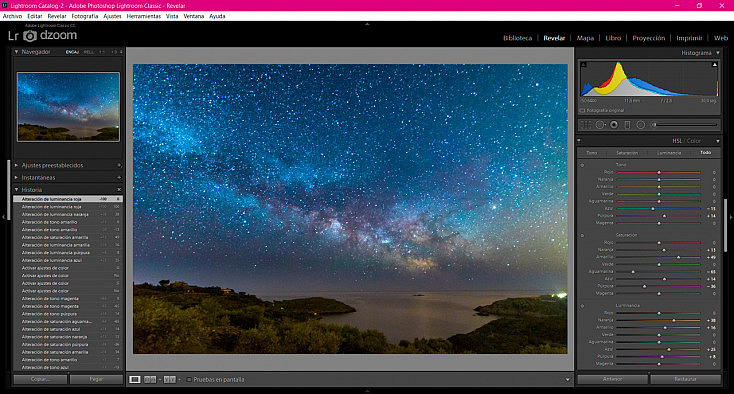Toggle the HSL panel on/off switch
734x394 pixels.
click(579, 141)
